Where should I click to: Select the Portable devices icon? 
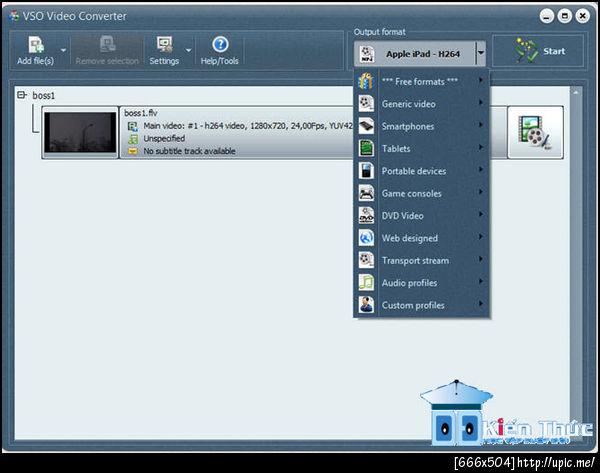pyautogui.click(x=366, y=171)
